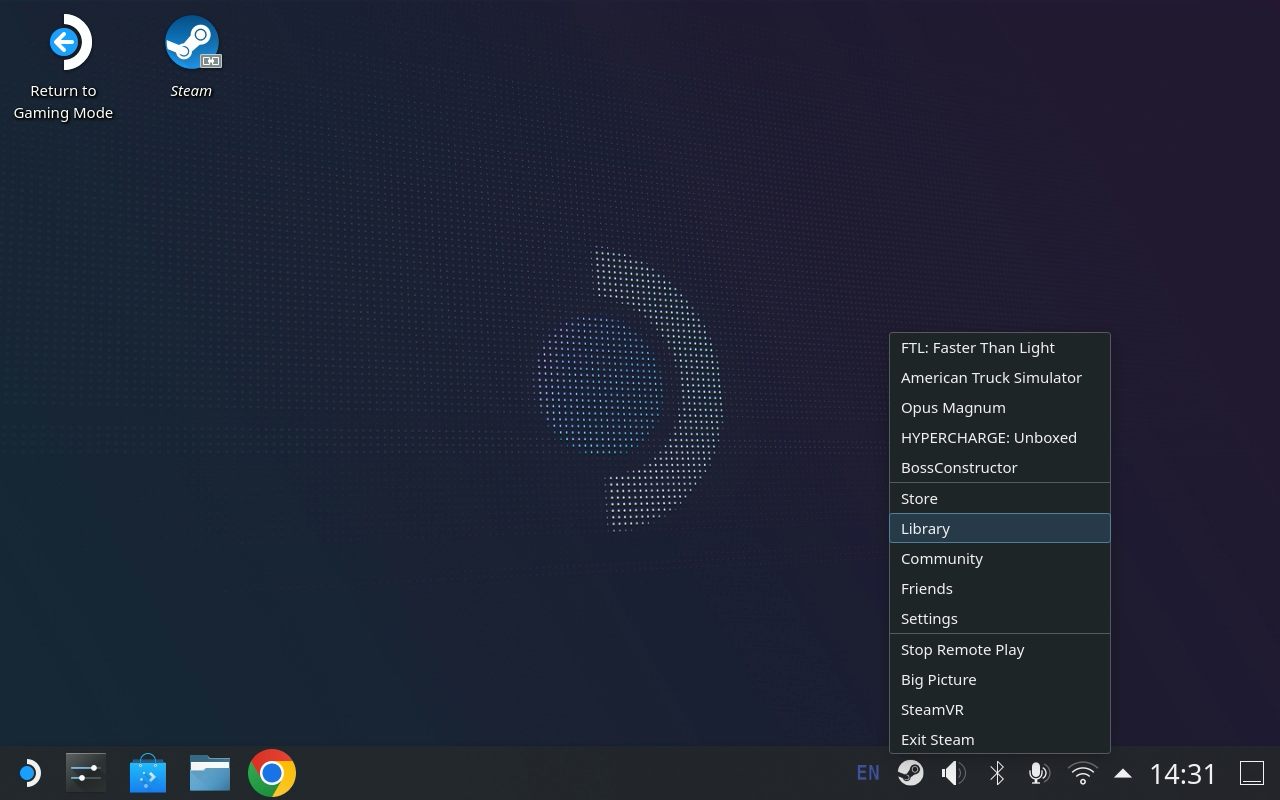Image resolution: width=1280 pixels, height=800 pixels.
Task: Open the application launcher in the taskbar
Action: tap(29, 773)
